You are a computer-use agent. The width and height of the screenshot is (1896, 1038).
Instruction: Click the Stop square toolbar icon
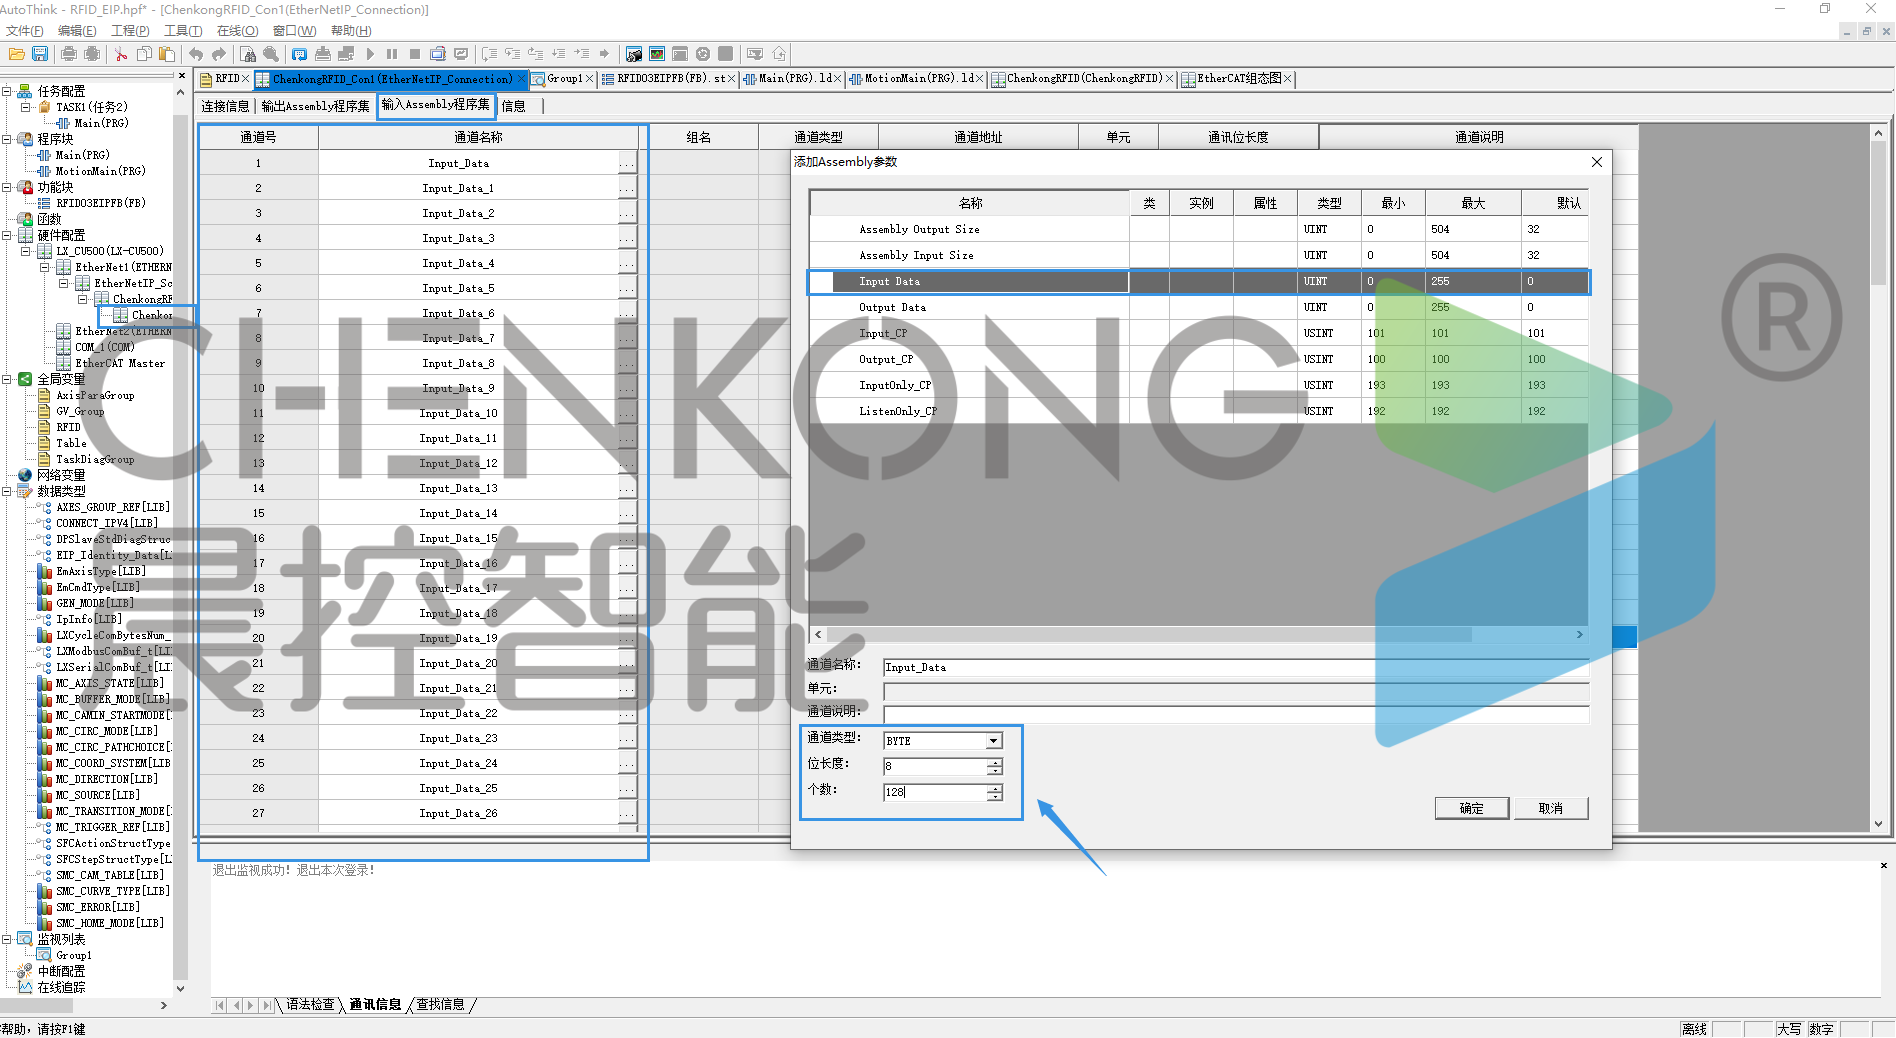tap(414, 54)
